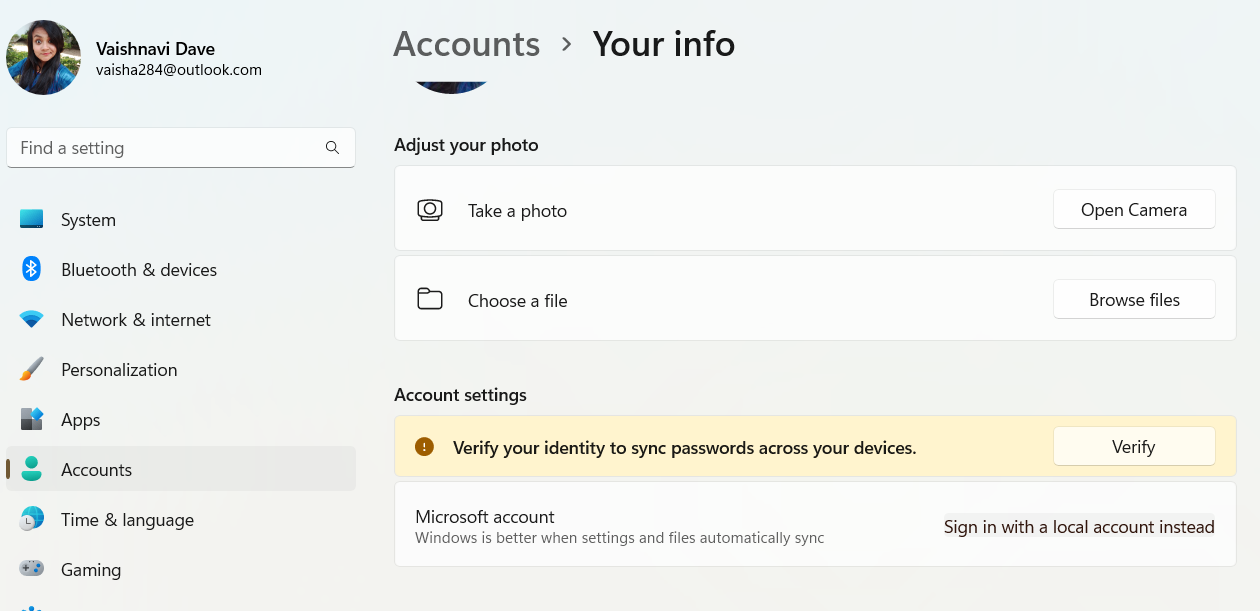
Task: Click the System monitor icon in sidebar
Action: (32, 219)
